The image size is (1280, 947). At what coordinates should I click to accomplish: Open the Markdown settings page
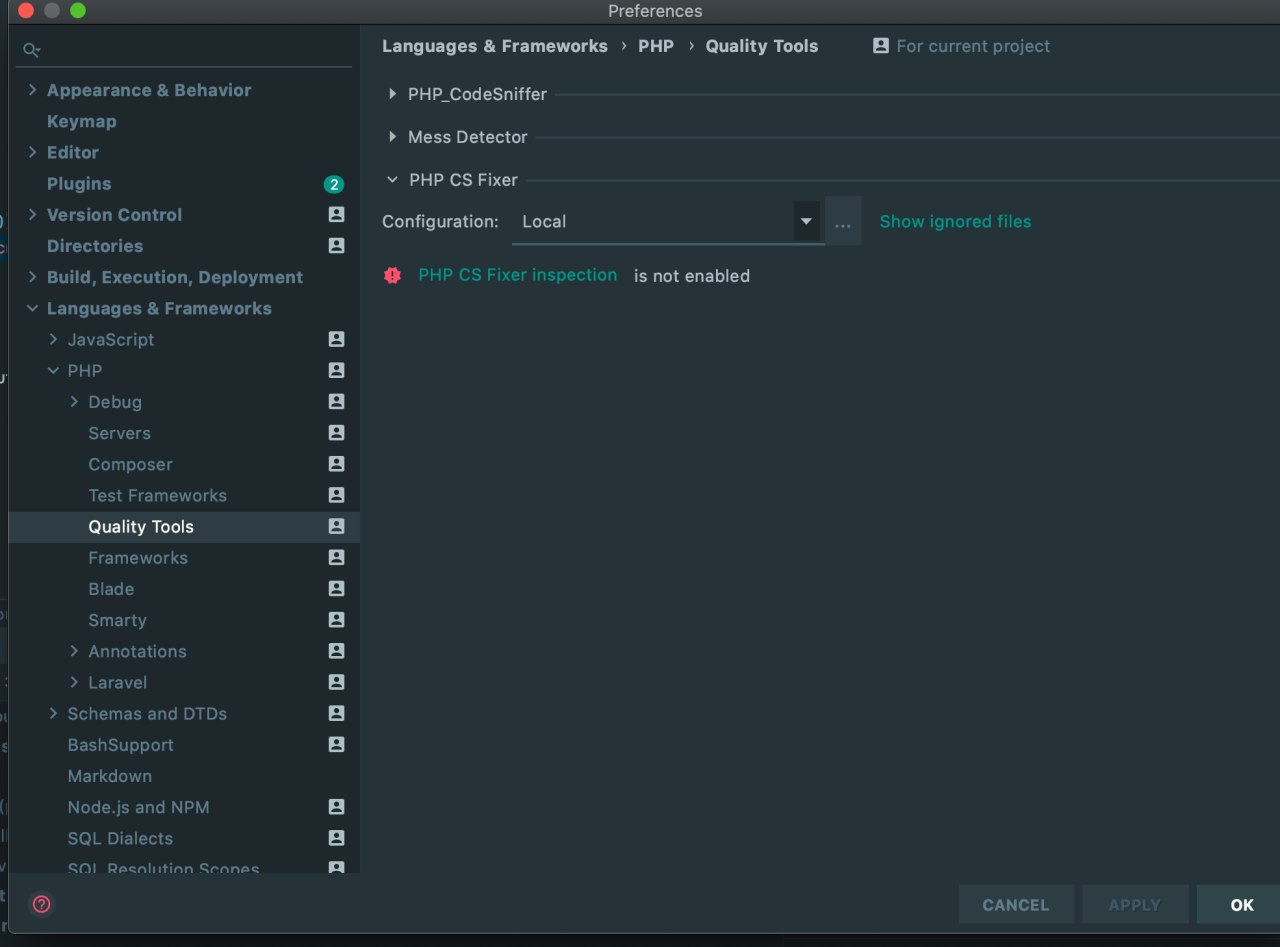pyautogui.click(x=110, y=776)
